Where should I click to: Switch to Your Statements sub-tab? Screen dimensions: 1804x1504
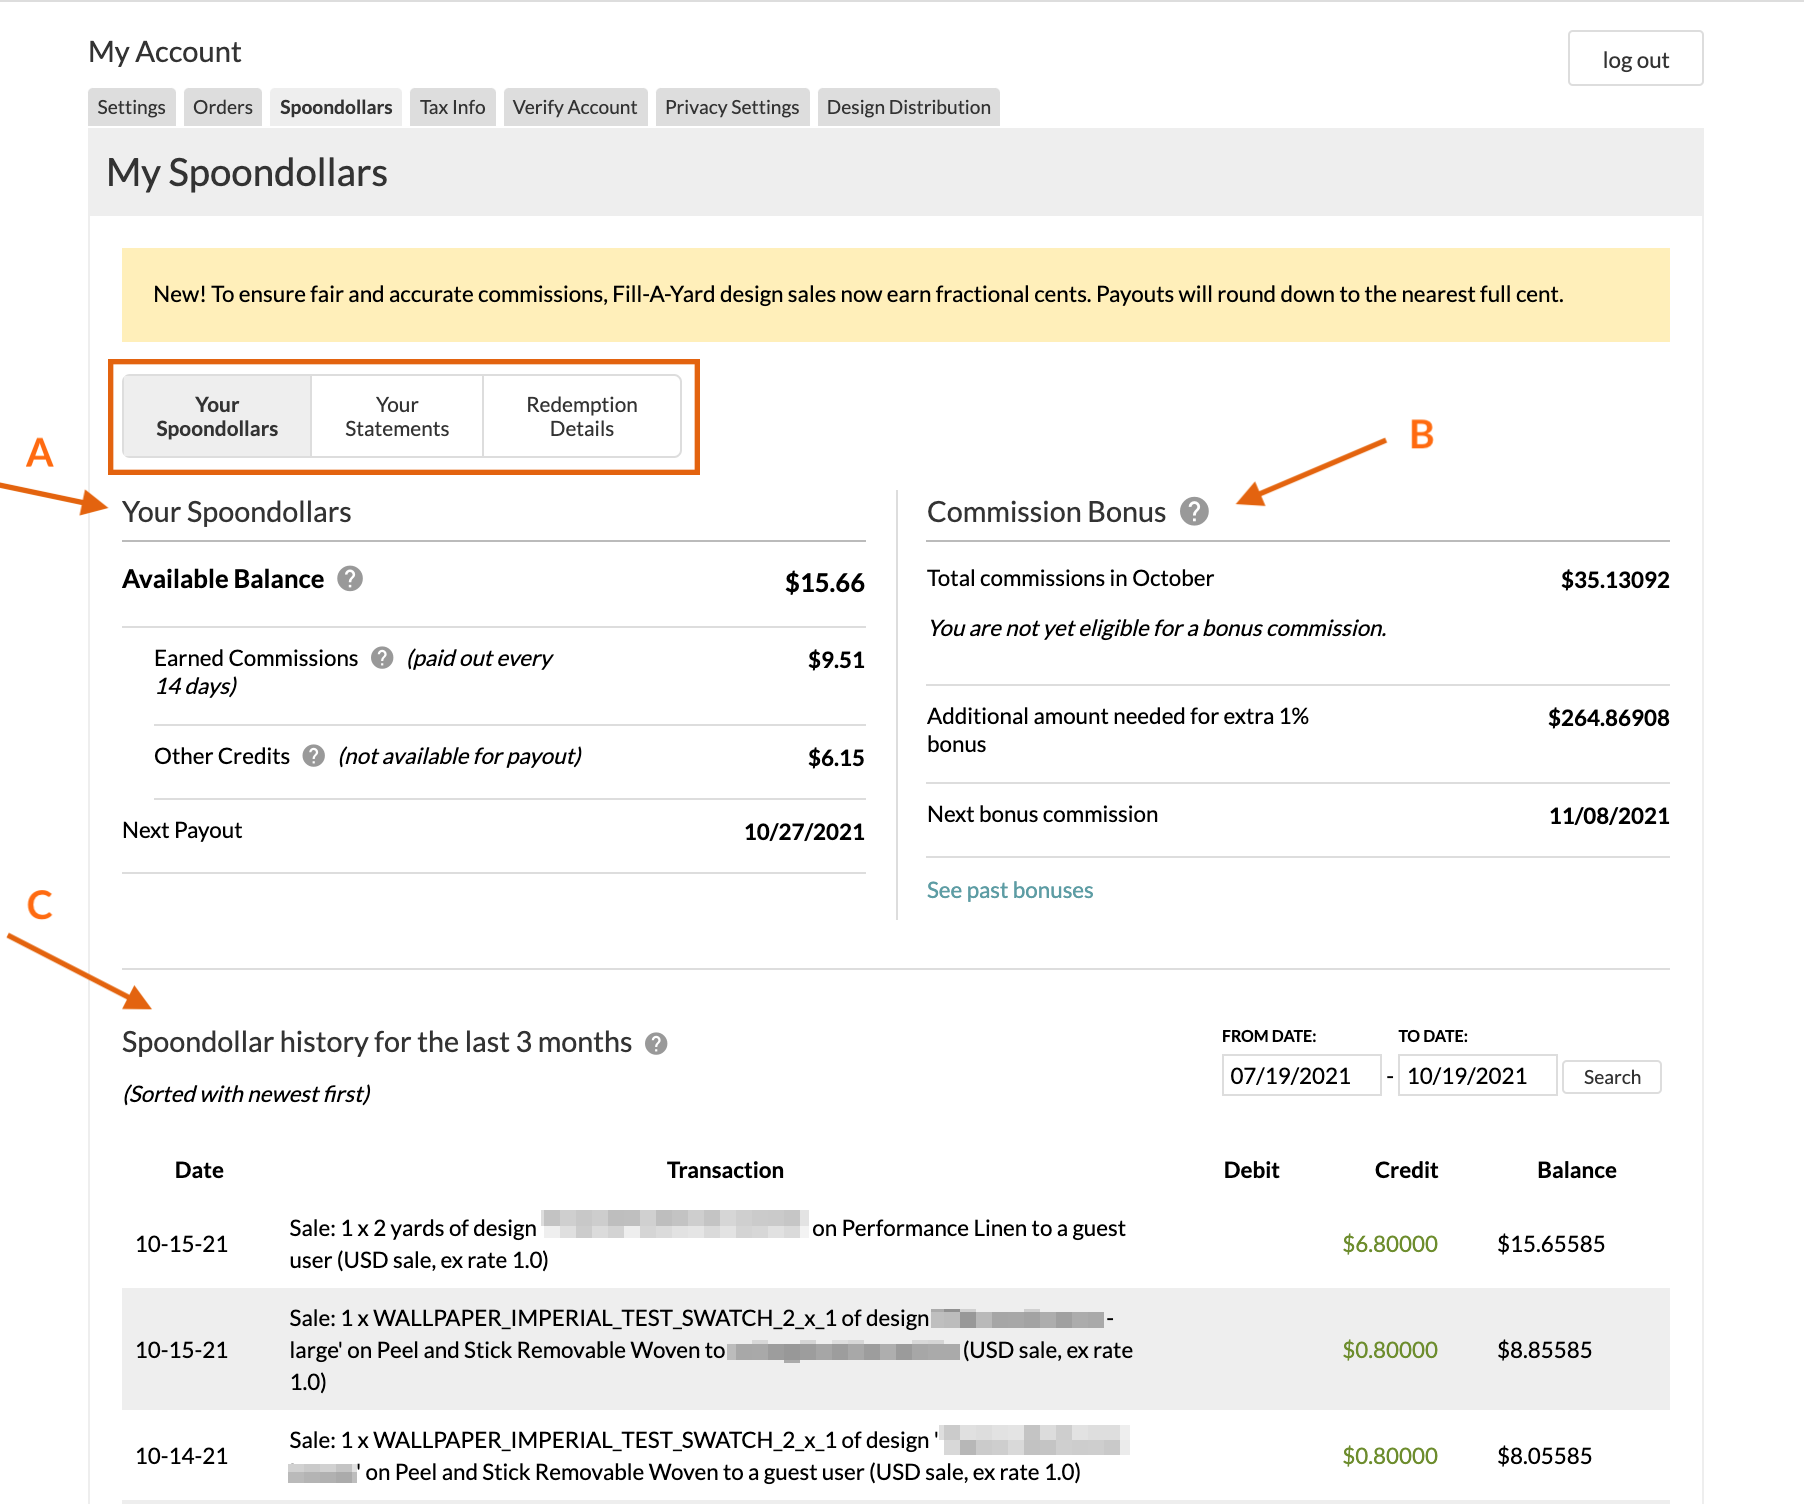click(x=397, y=417)
